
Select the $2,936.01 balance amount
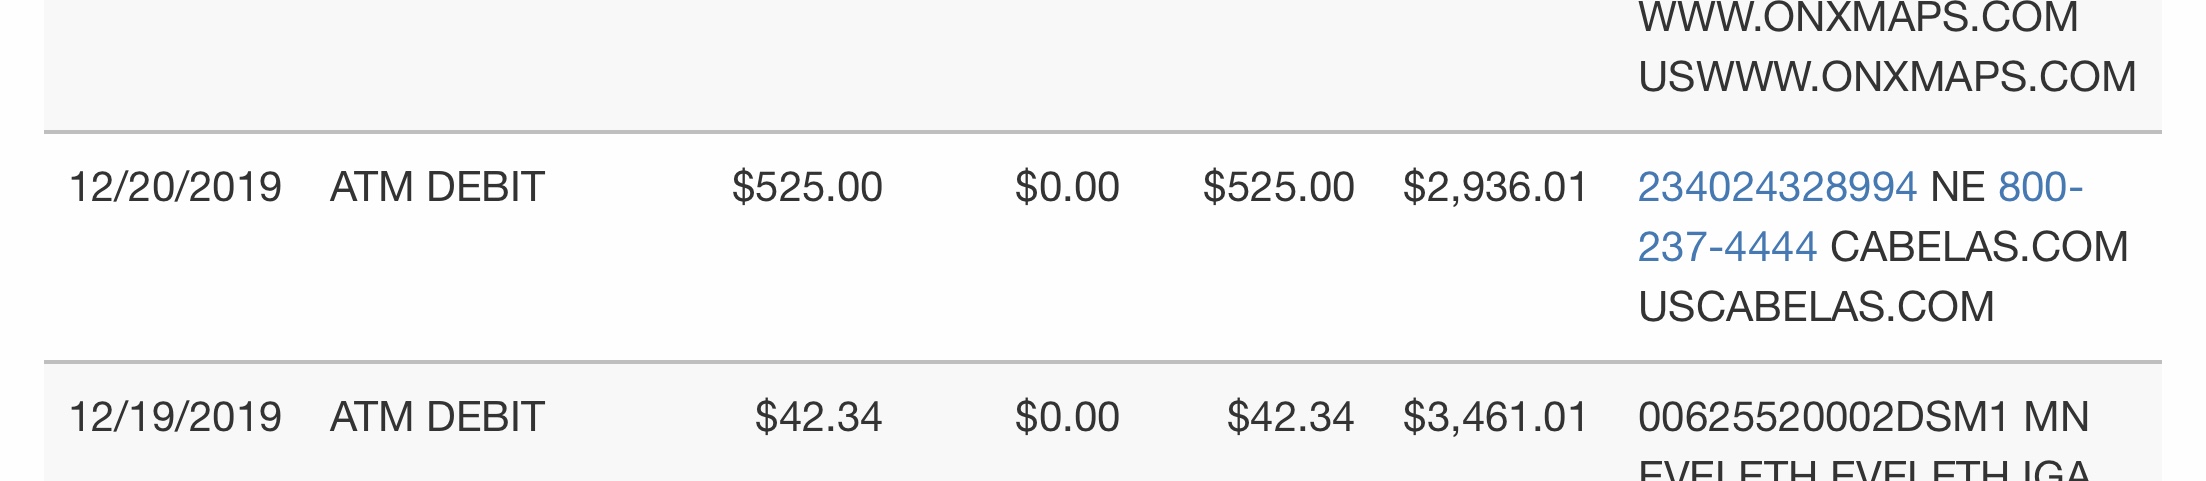1495,187
